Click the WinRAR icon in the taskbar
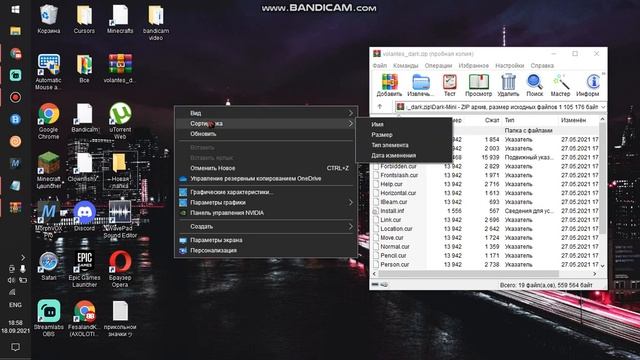640x360 pixels. (x=16, y=207)
